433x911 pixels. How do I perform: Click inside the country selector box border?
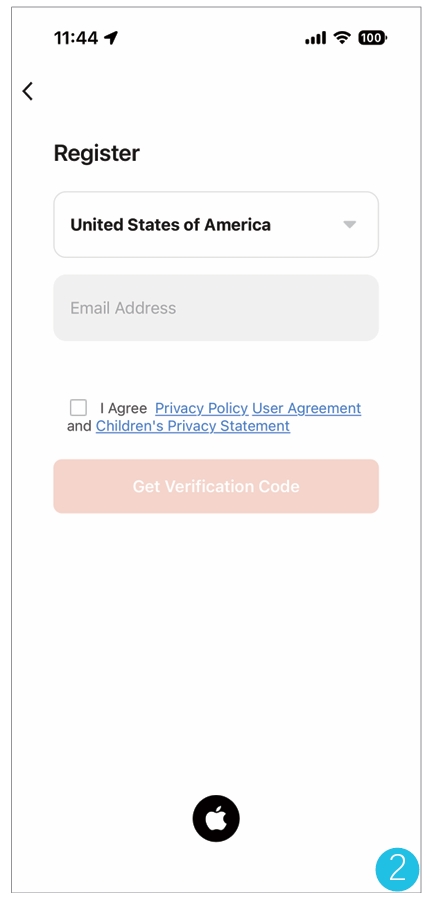coord(216,225)
